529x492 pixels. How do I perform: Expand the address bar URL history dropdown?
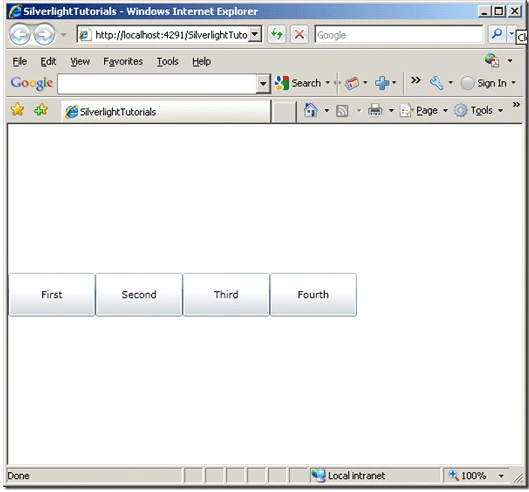255,34
